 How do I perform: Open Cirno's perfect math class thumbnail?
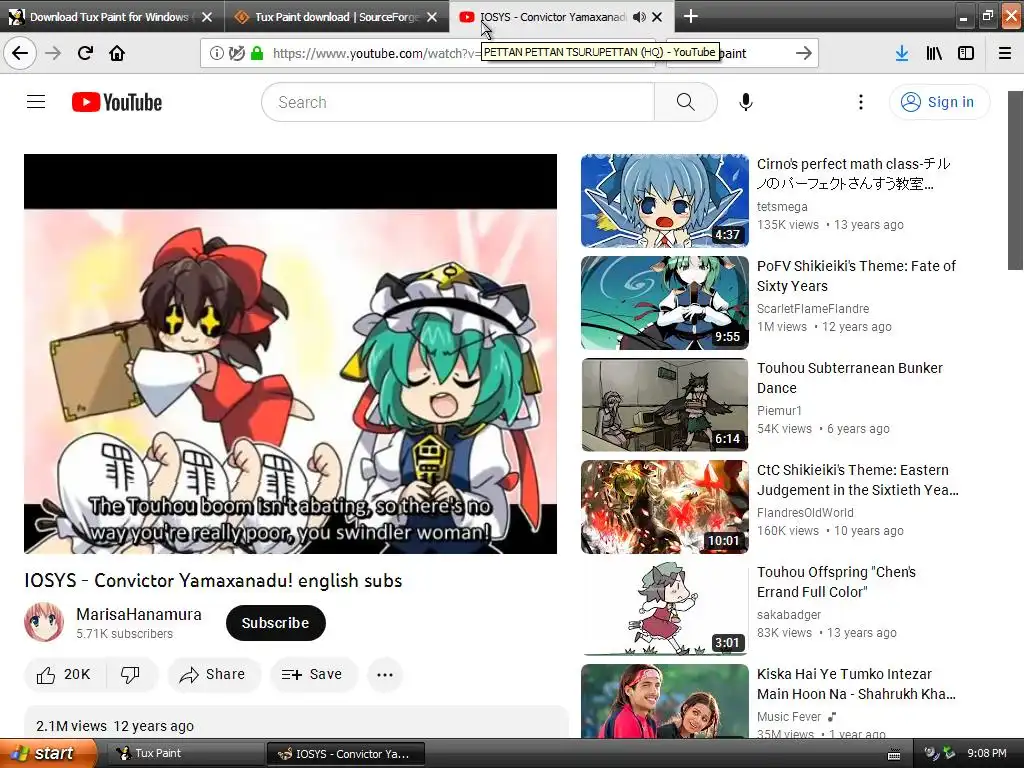(x=665, y=200)
